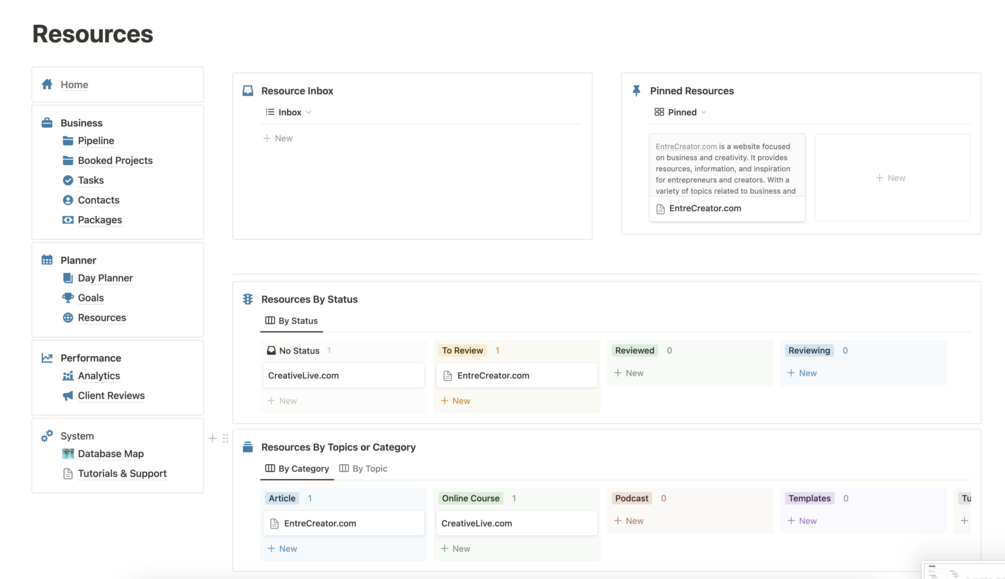The image size is (1005, 579).
Task: Add new item under Reviewed column
Action: pyautogui.click(x=629, y=373)
